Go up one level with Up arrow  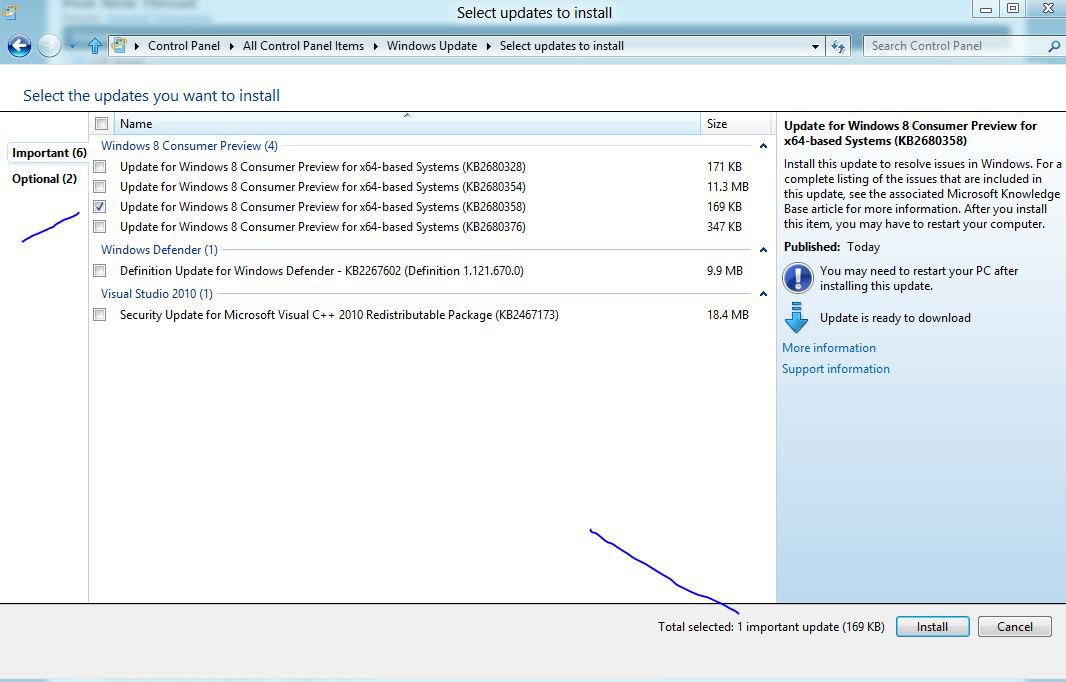click(94, 46)
